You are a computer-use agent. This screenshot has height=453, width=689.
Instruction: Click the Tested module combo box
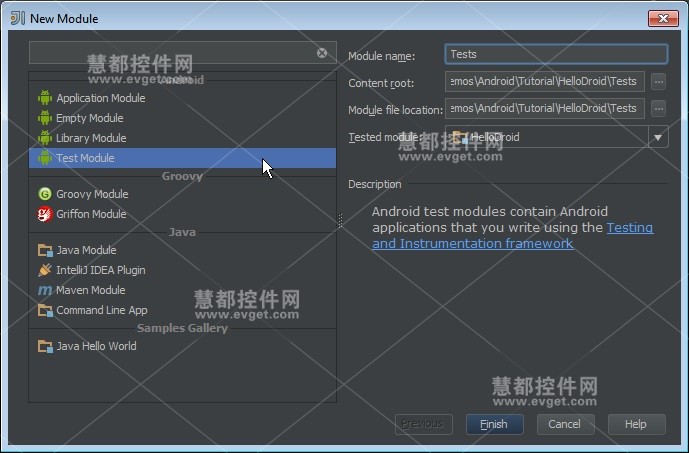(557, 137)
